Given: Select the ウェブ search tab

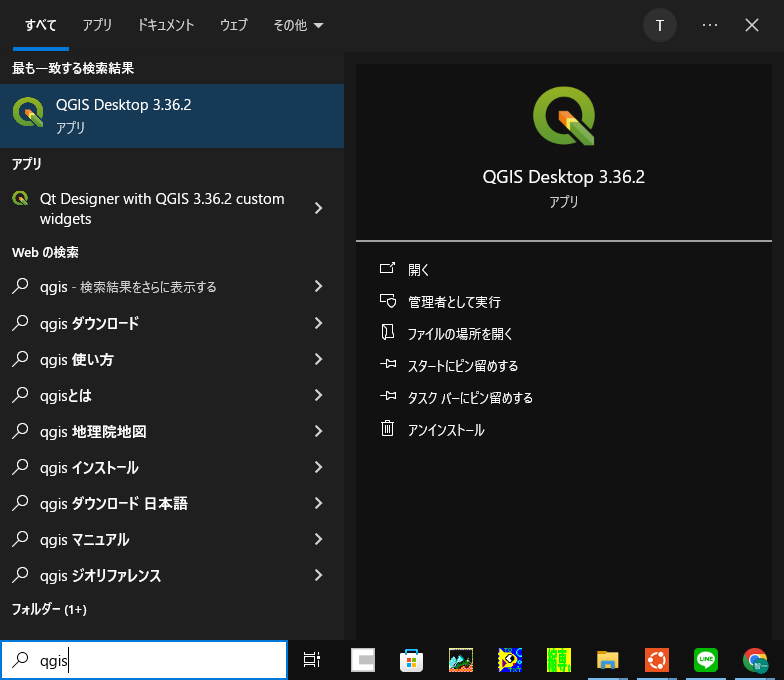Looking at the screenshot, I should 233,25.
